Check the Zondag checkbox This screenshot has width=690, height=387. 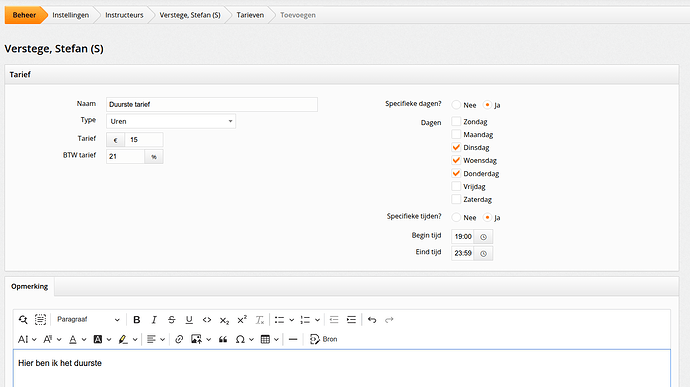456,121
